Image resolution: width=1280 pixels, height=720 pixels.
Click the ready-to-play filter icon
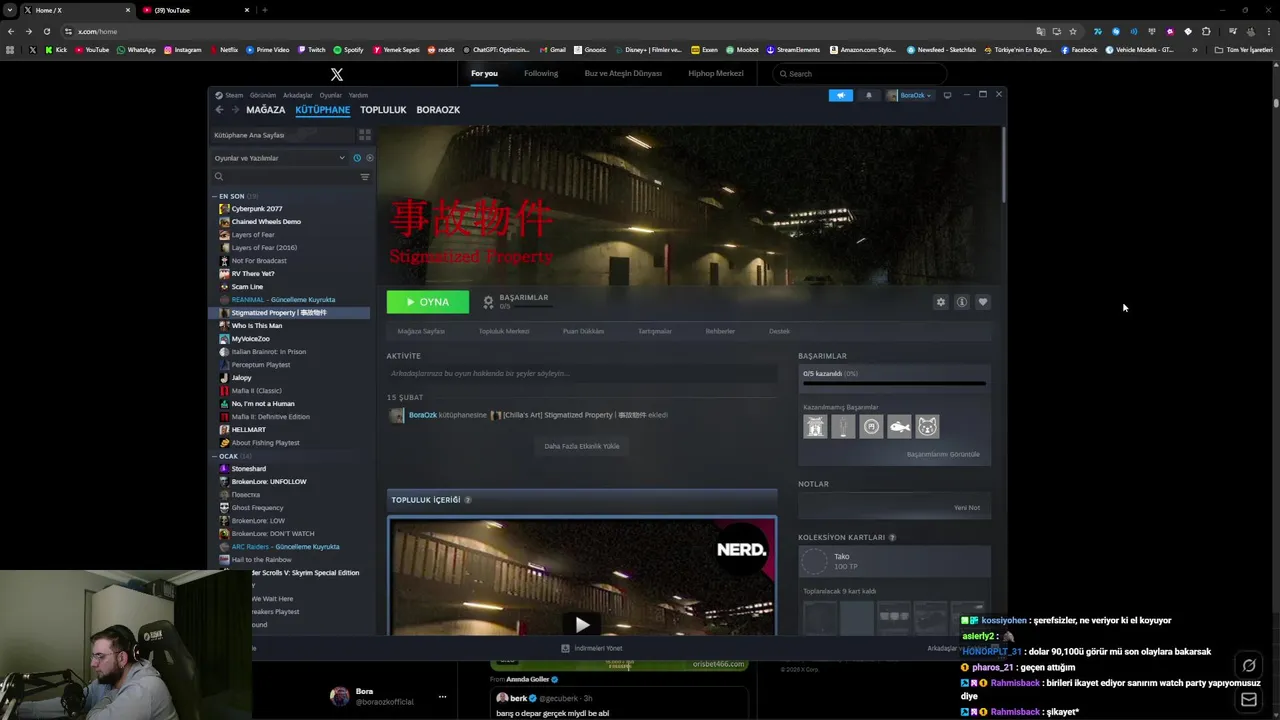369,158
